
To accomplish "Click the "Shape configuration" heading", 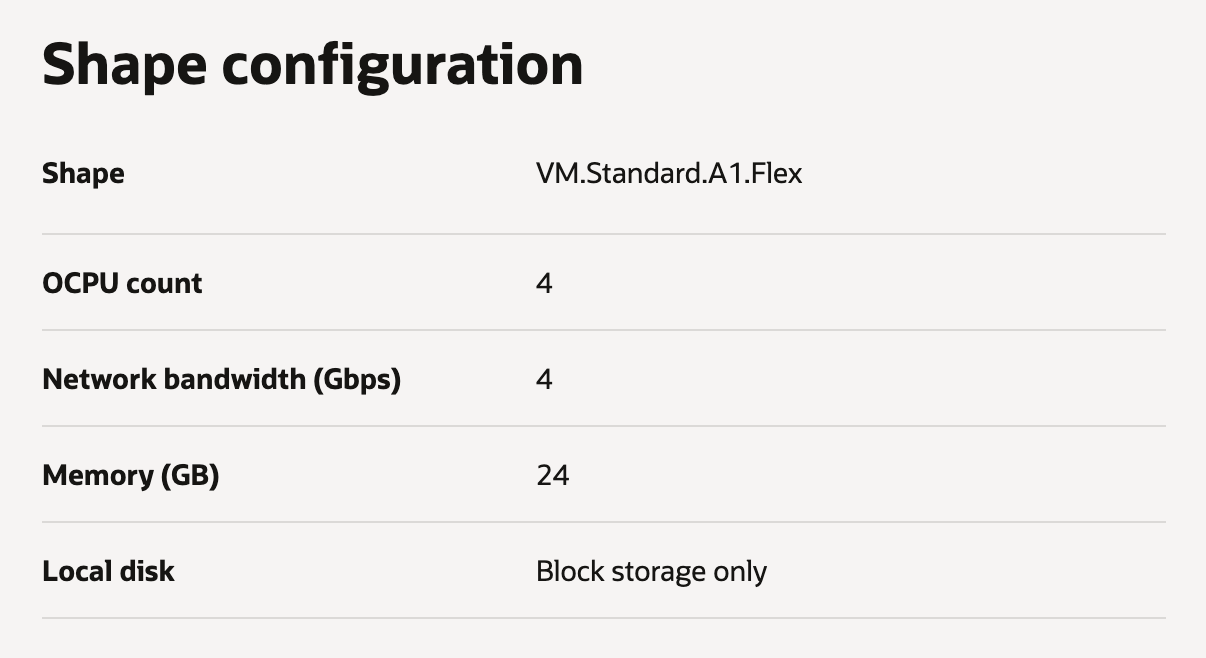I will coord(312,65).
